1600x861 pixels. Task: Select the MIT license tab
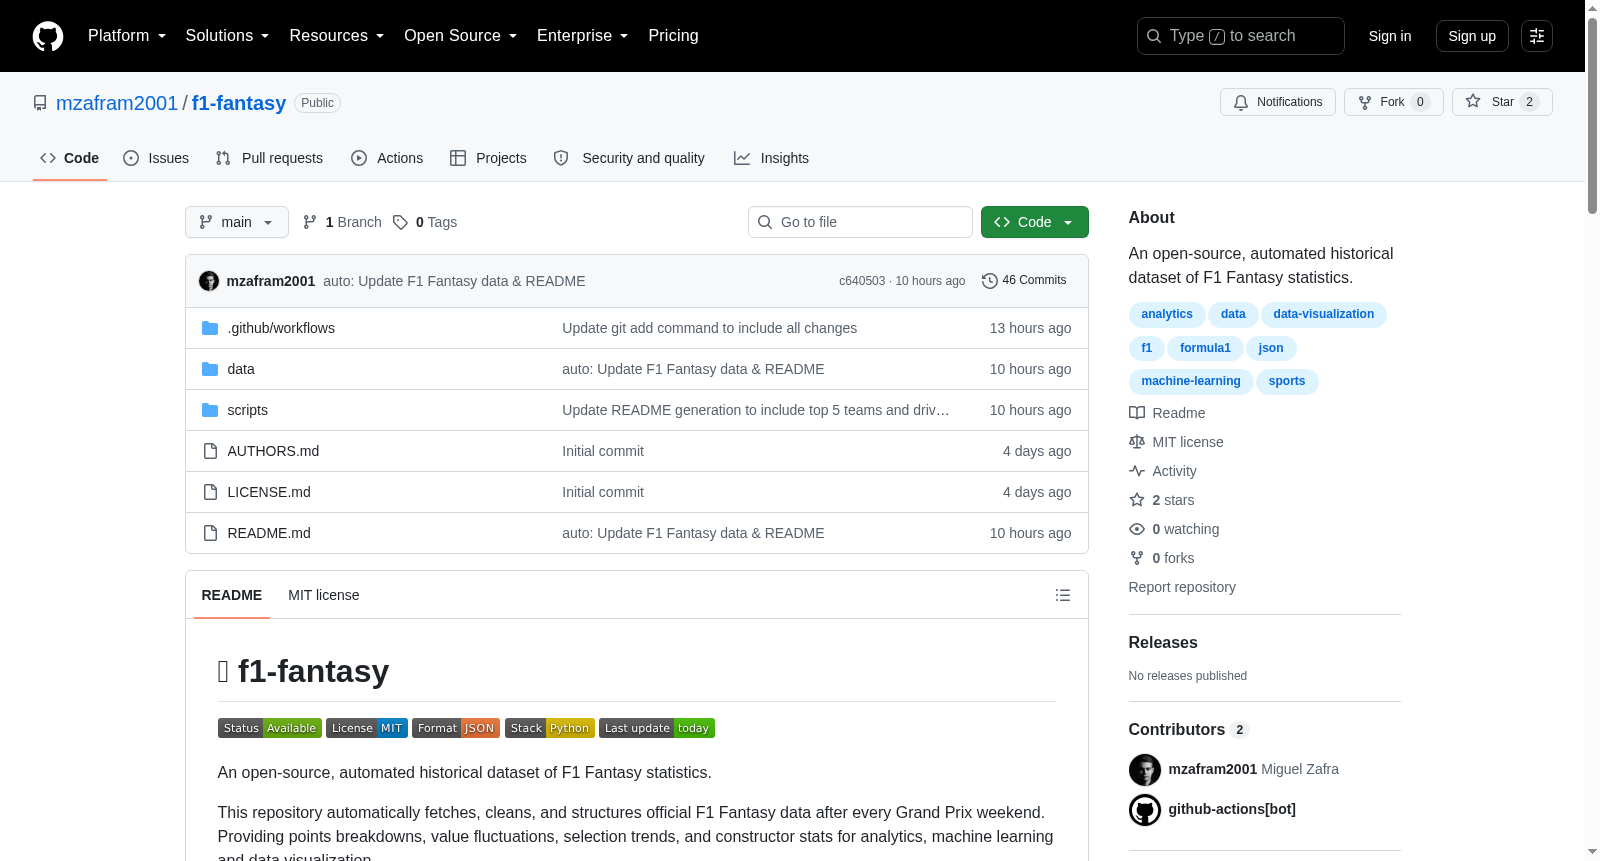(323, 595)
